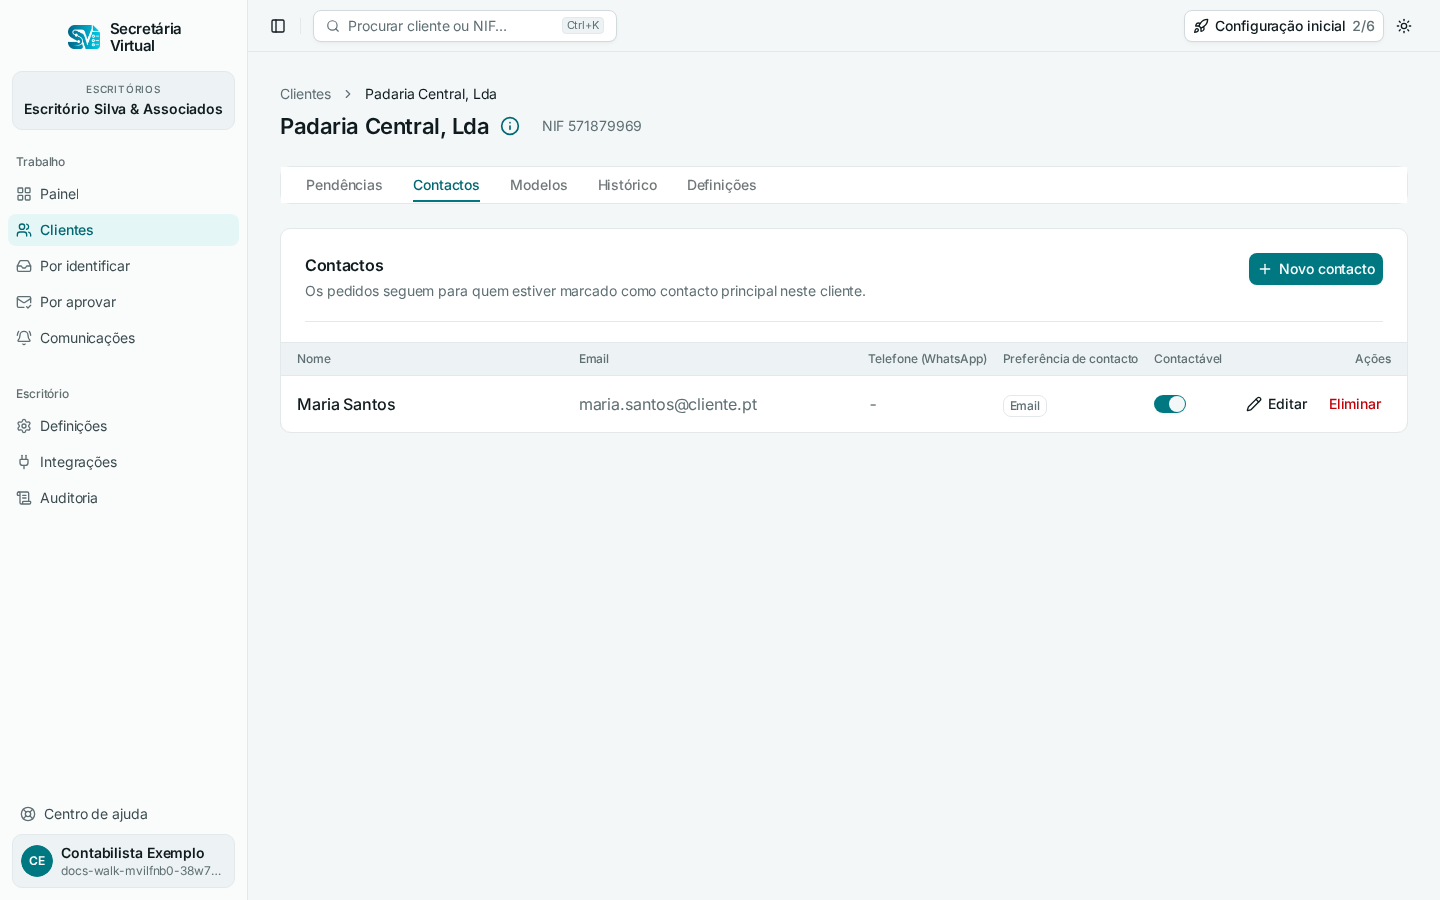The width and height of the screenshot is (1440, 900).
Task: Click the Auditoria log icon
Action: 24,498
